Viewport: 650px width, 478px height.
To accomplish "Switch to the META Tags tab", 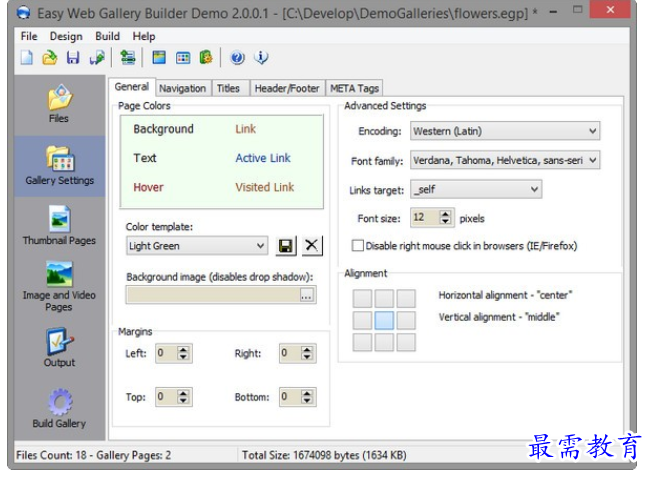I will pos(354,88).
